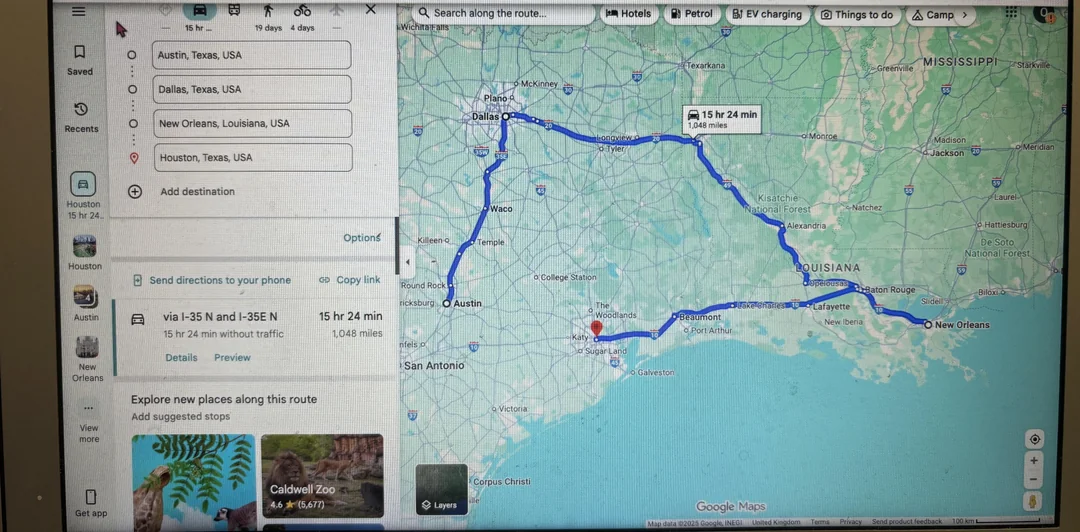Viewport: 1080px width, 532px height.
Task: Open the hamburger main menu
Action: click(79, 11)
